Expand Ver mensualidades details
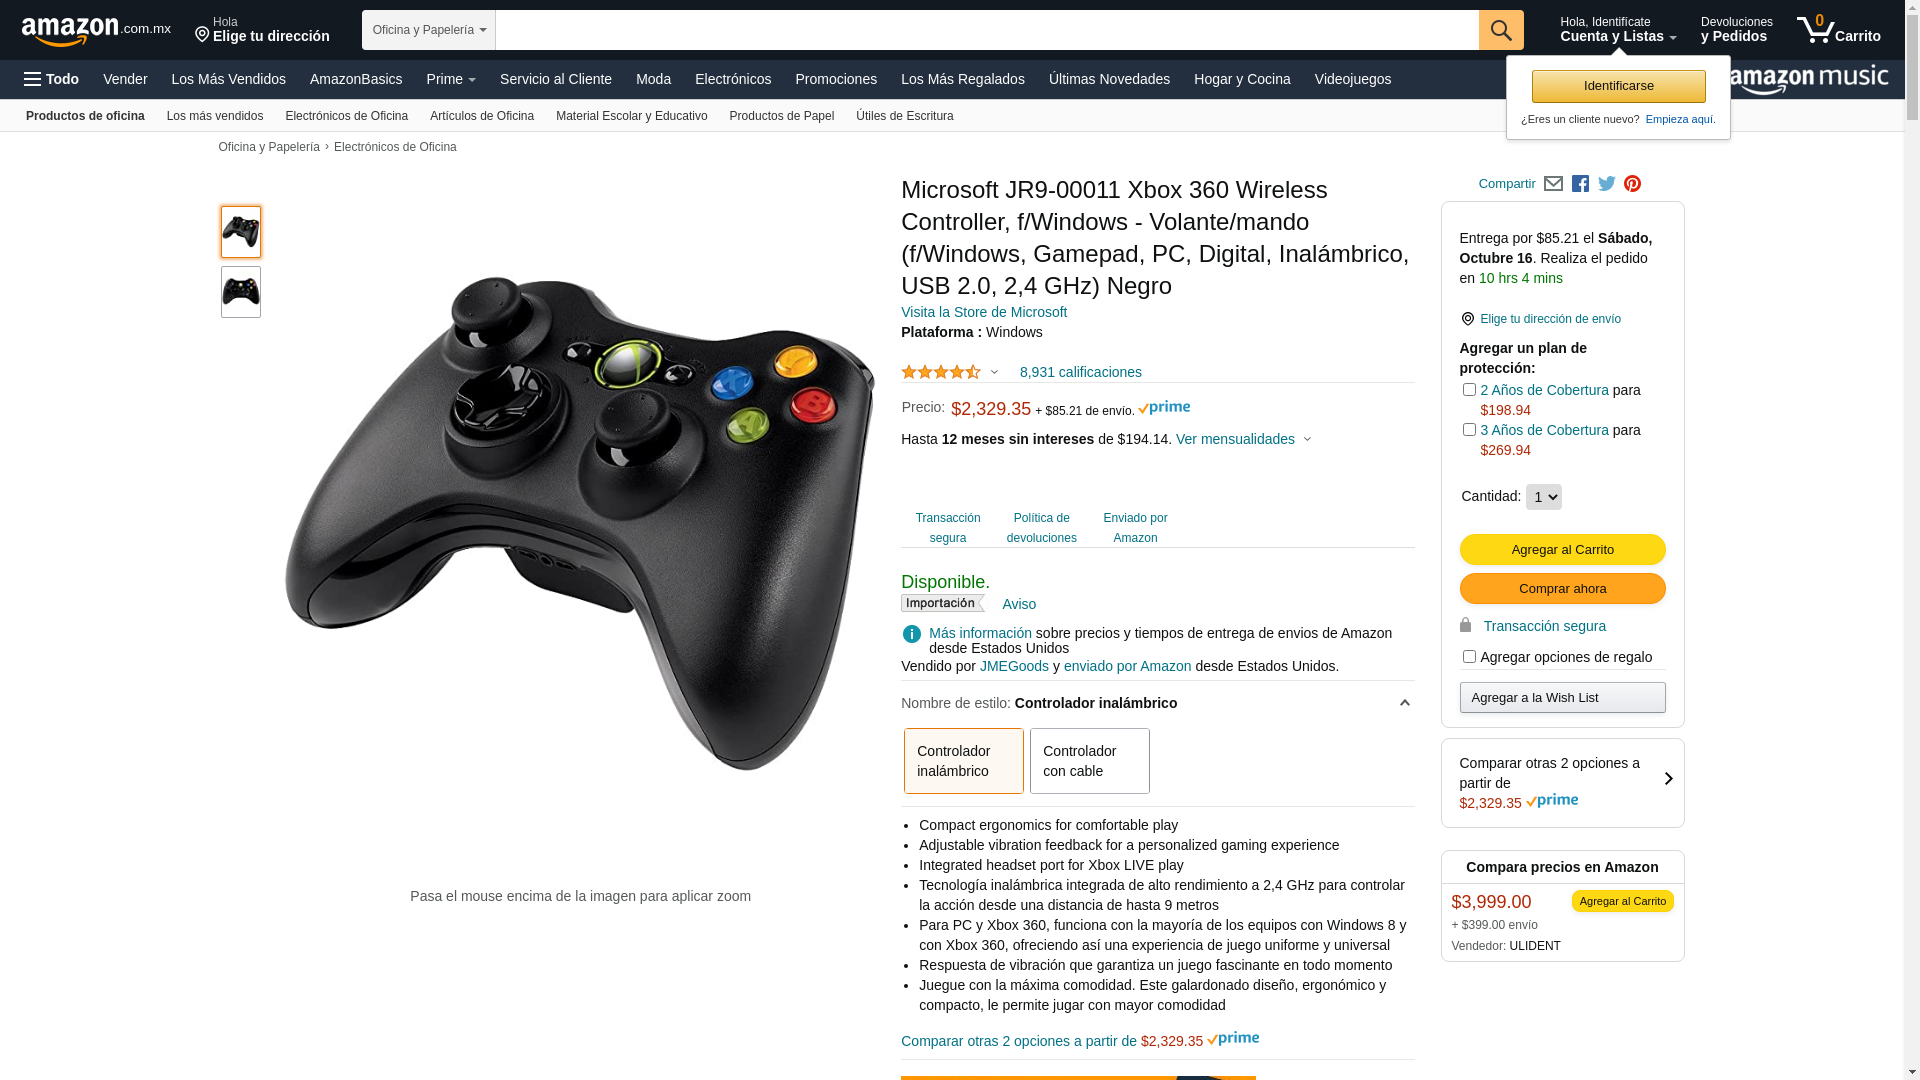This screenshot has width=1920, height=1080. click(1243, 439)
